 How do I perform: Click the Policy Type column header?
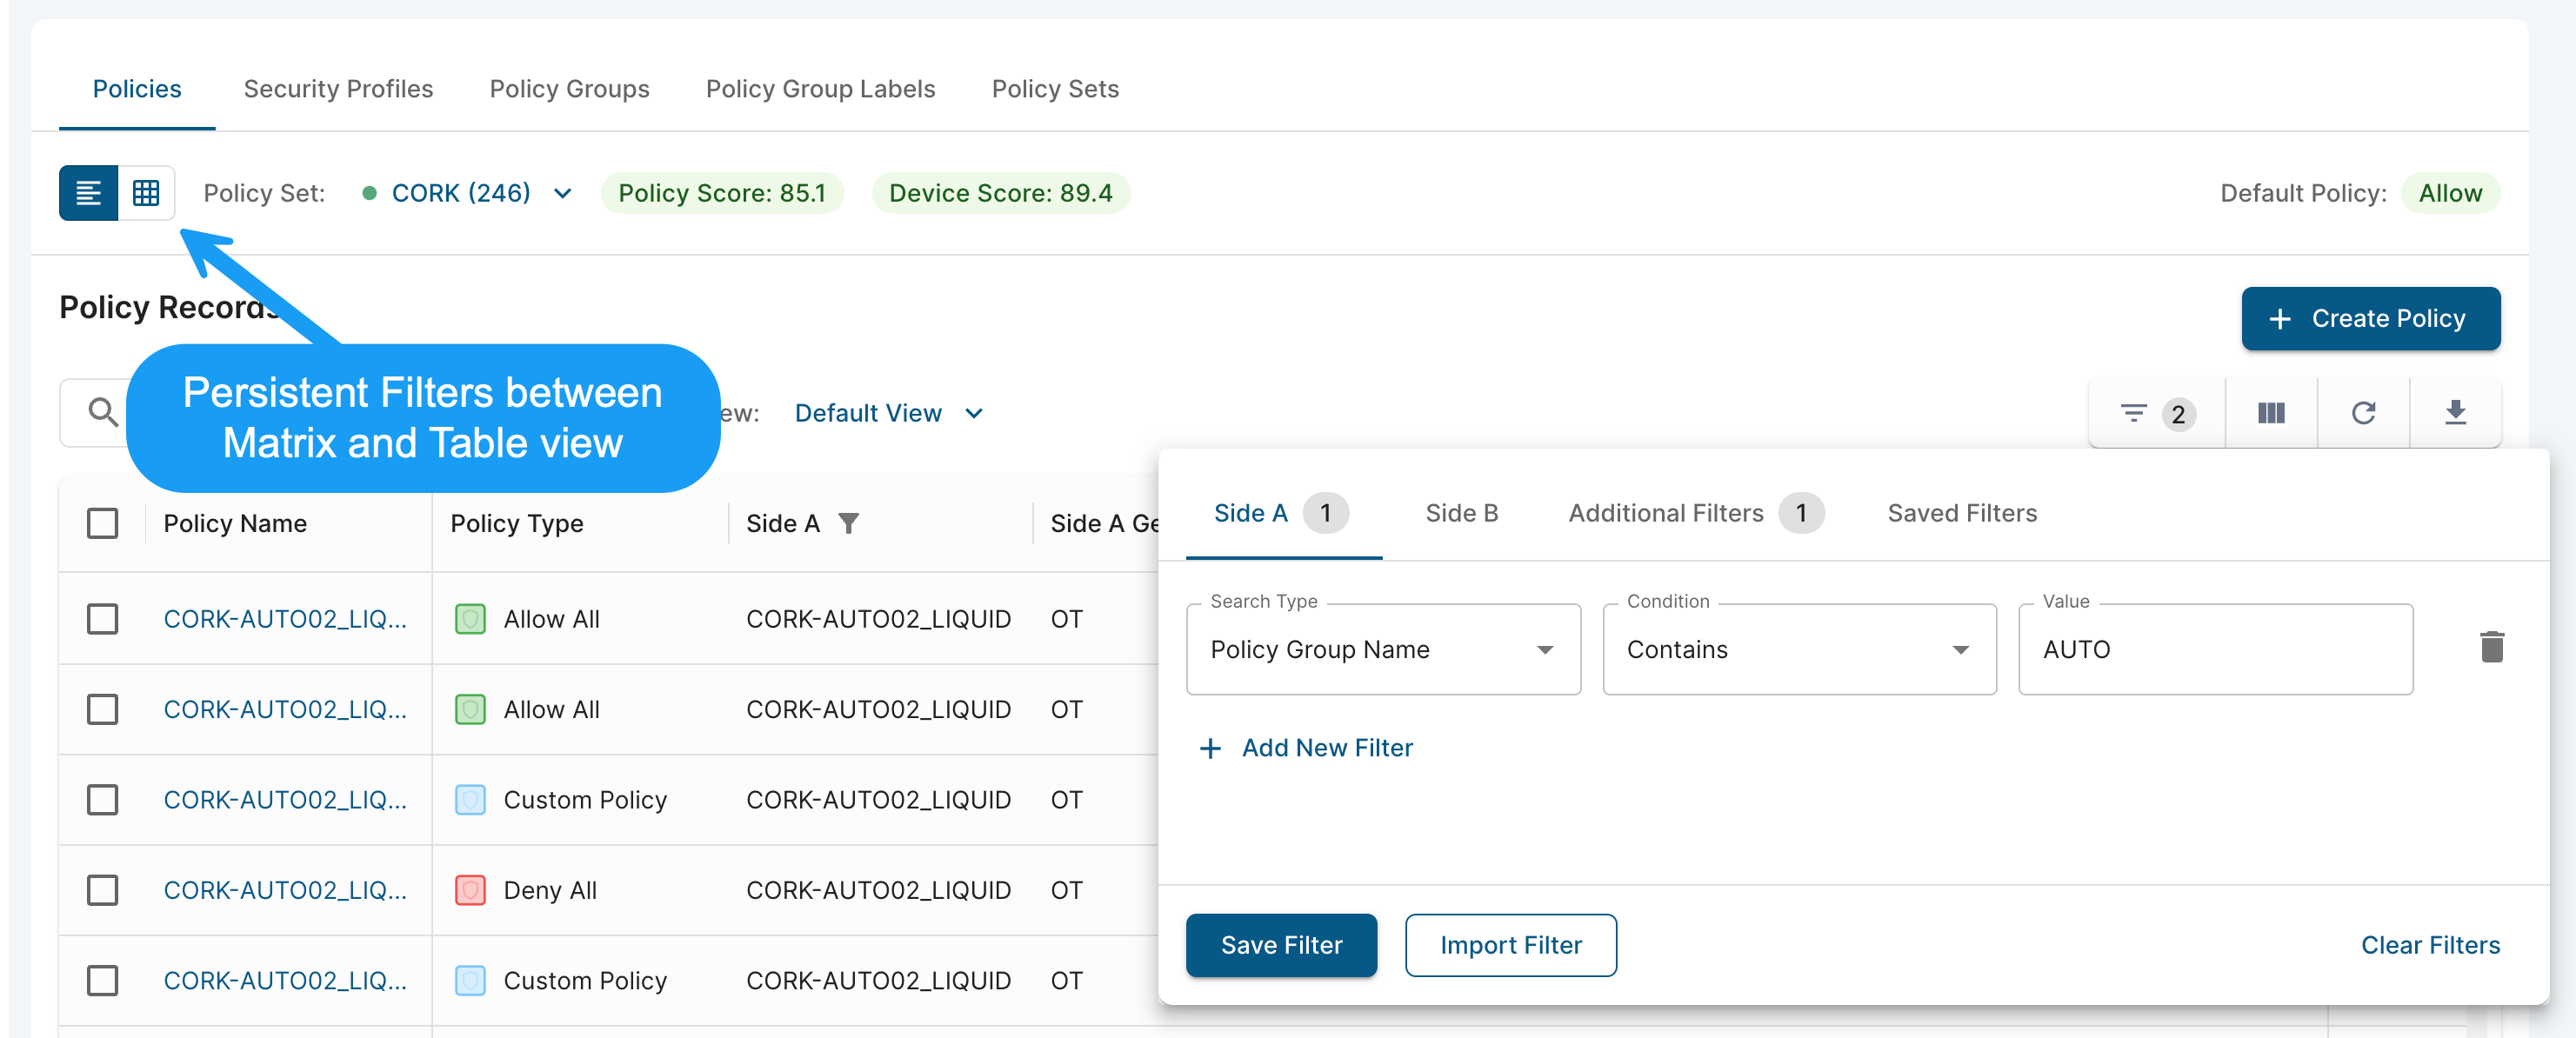pyautogui.click(x=517, y=523)
